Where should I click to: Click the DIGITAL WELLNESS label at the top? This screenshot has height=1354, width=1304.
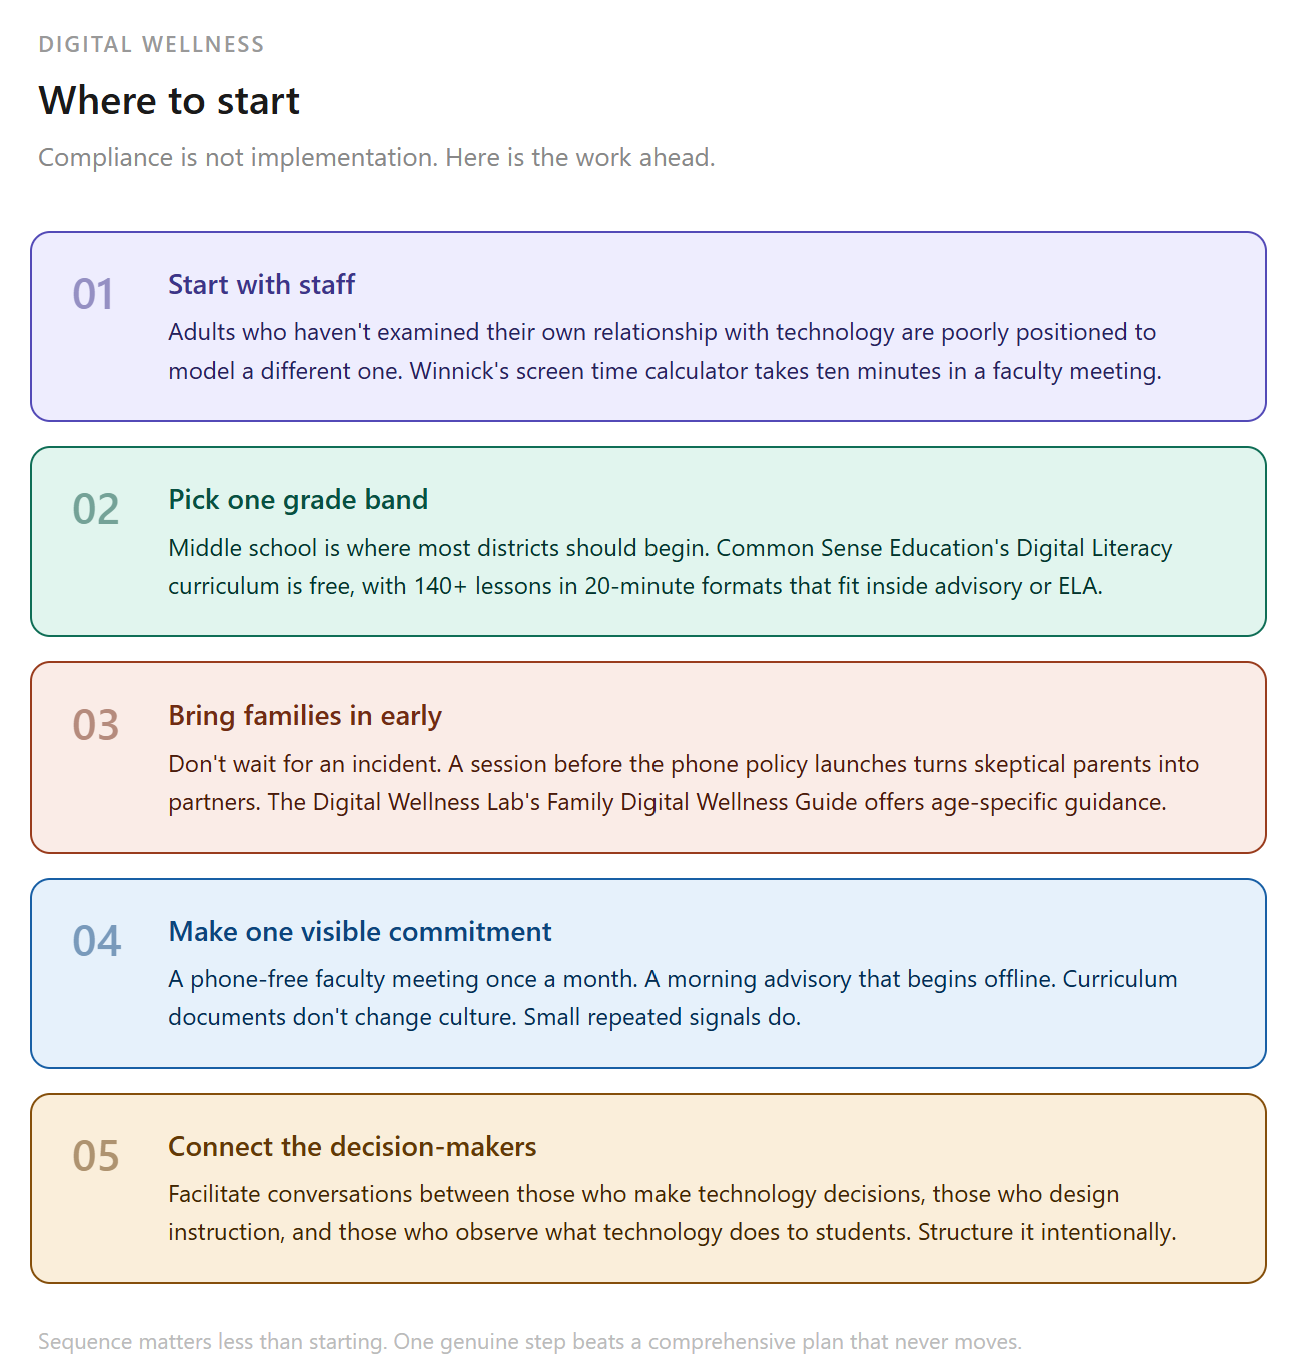coord(152,44)
